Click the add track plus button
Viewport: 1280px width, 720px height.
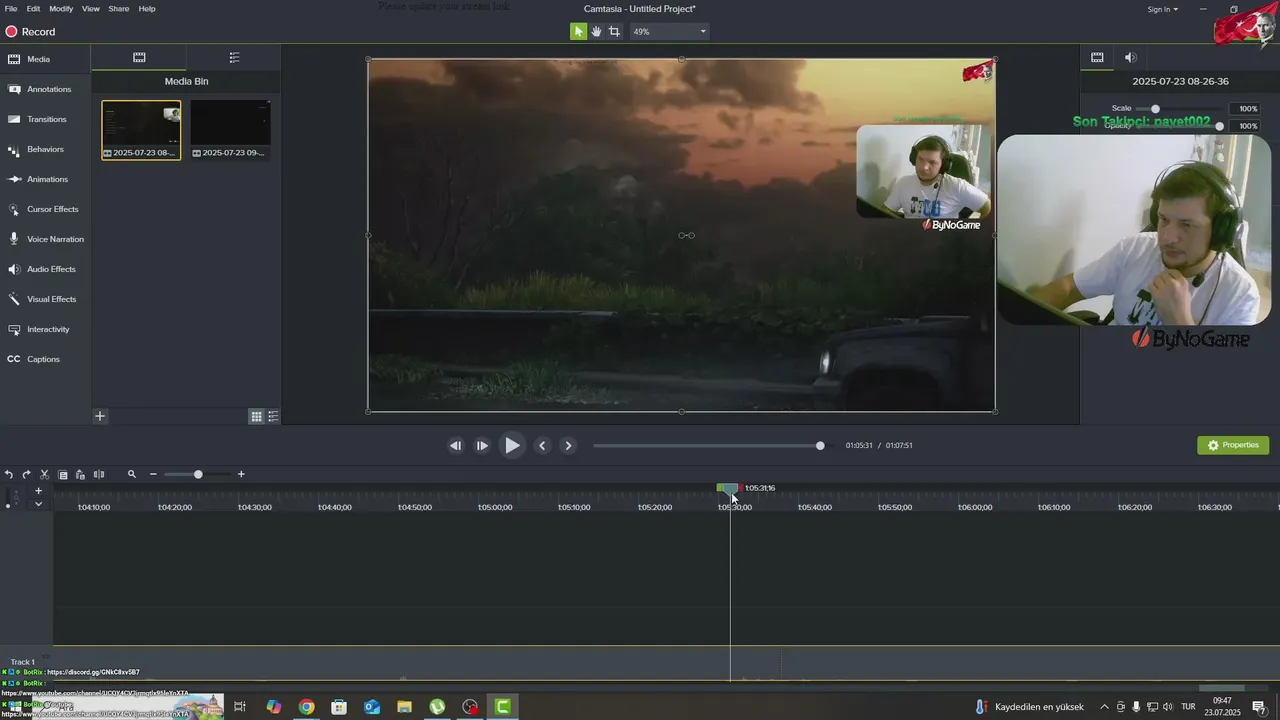click(39, 491)
